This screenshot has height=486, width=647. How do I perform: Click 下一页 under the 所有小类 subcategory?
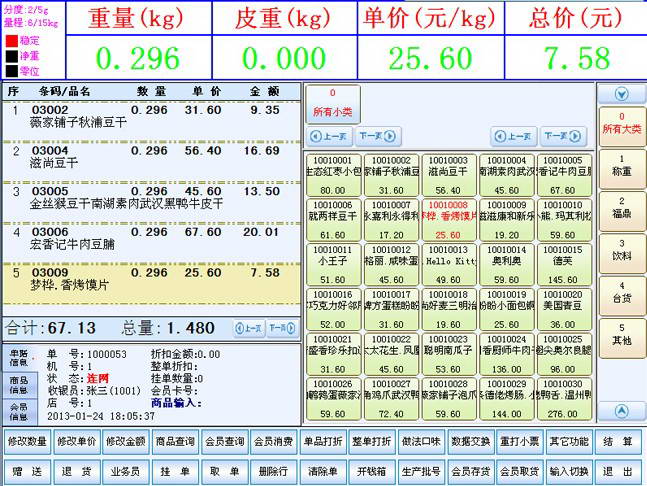point(371,136)
